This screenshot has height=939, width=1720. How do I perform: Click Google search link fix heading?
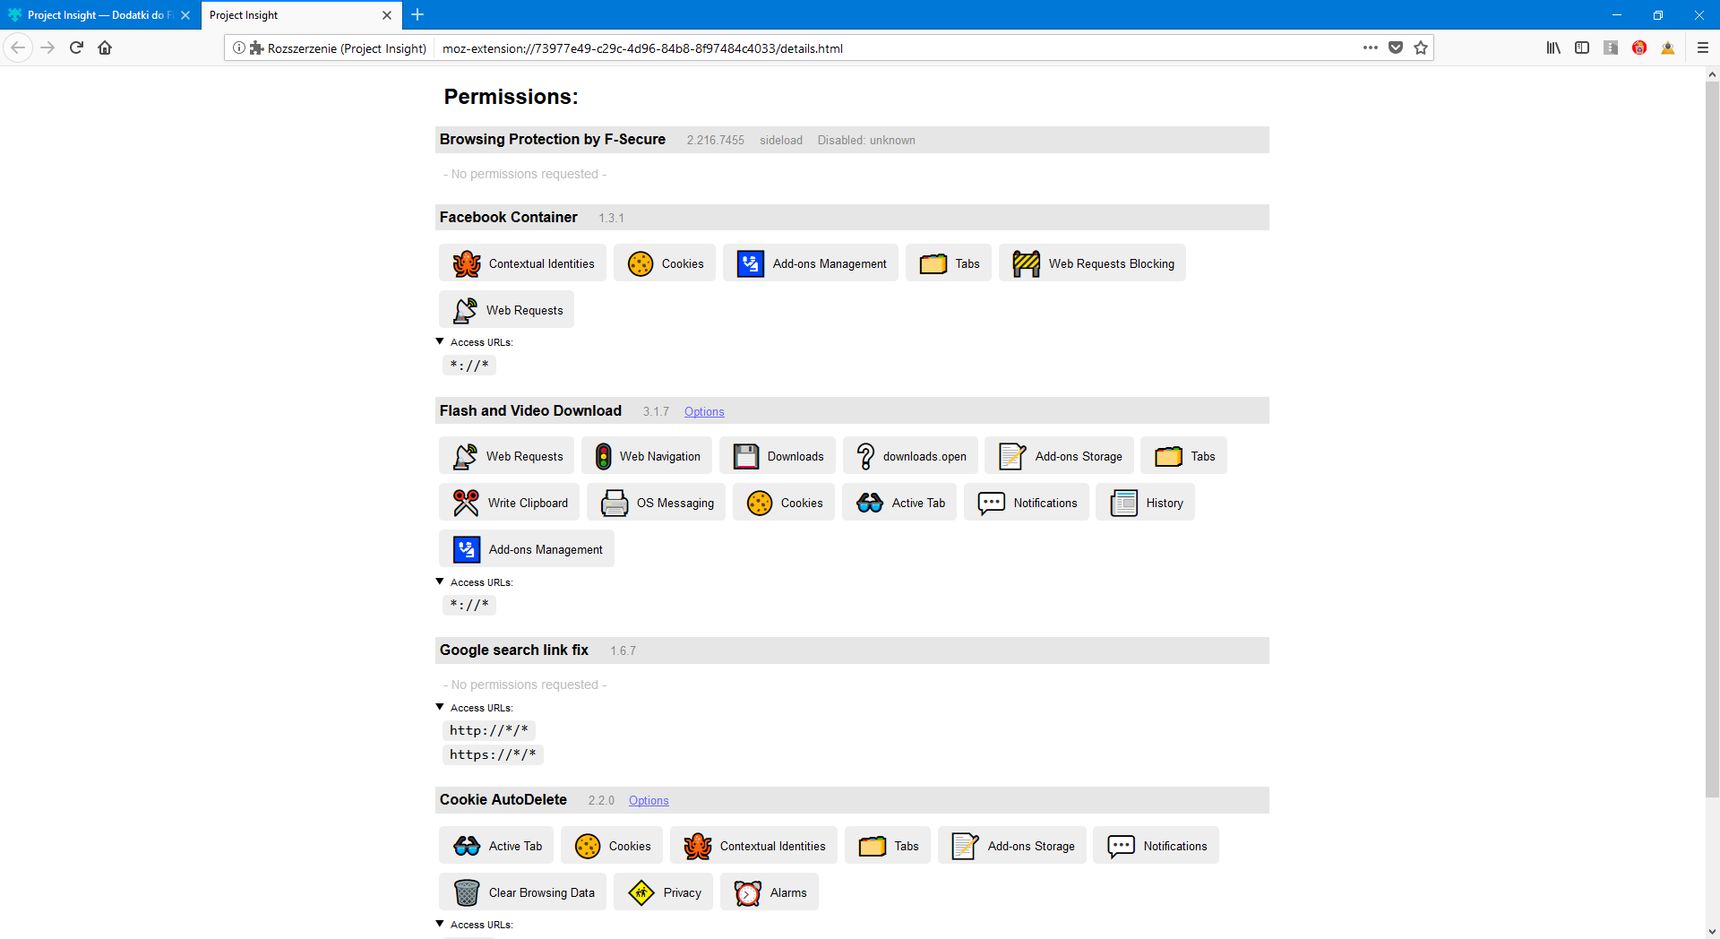514,650
